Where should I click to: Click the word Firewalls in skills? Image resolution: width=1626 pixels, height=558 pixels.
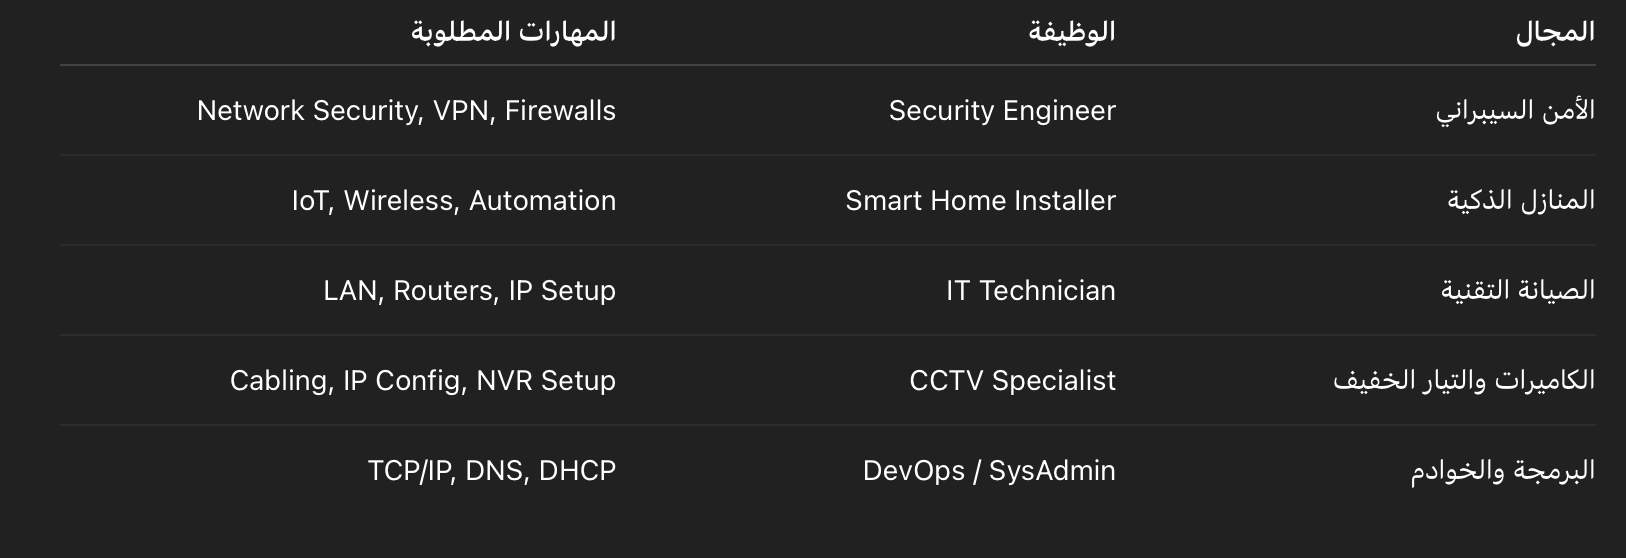click(x=560, y=111)
